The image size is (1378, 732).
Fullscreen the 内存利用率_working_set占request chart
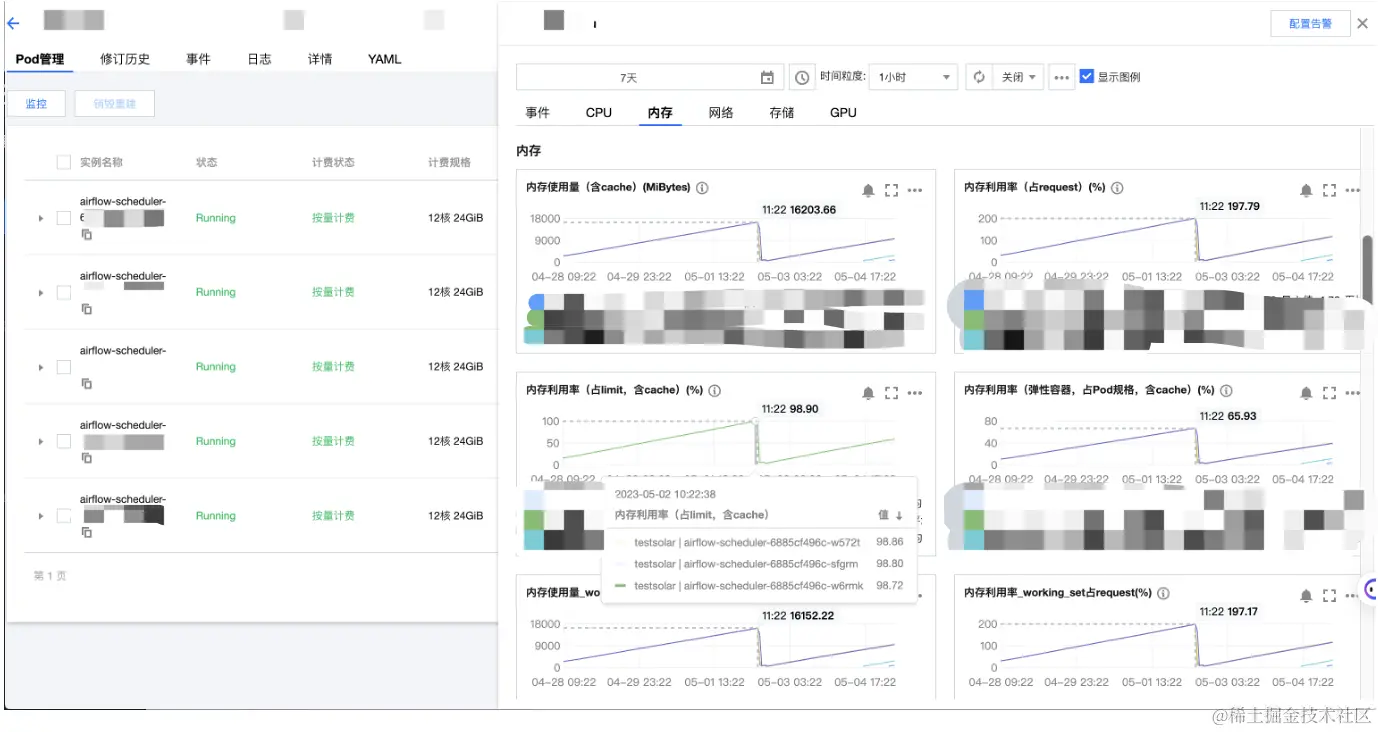pyautogui.click(x=1329, y=596)
